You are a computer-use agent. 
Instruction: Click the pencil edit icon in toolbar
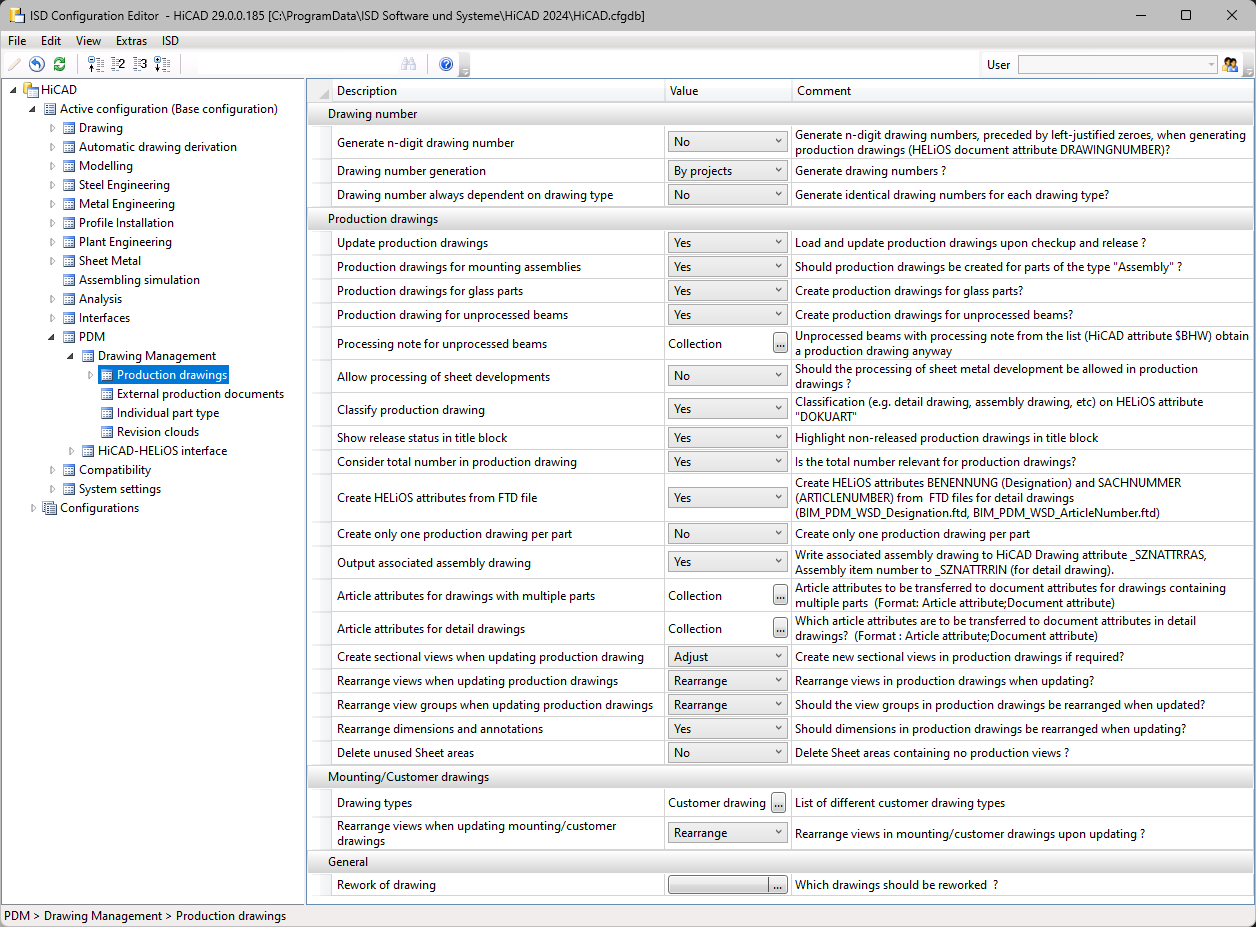coord(14,64)
